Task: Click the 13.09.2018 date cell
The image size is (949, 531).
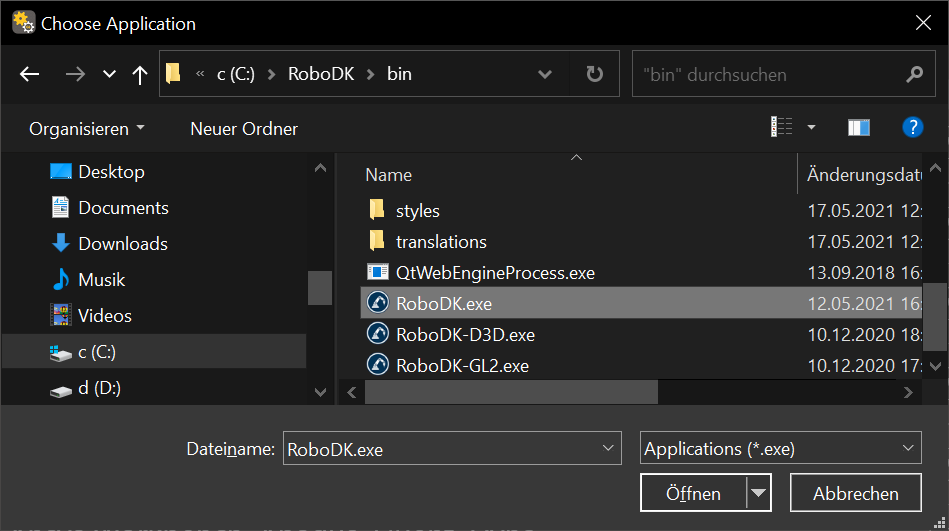Action: point(864,272)
